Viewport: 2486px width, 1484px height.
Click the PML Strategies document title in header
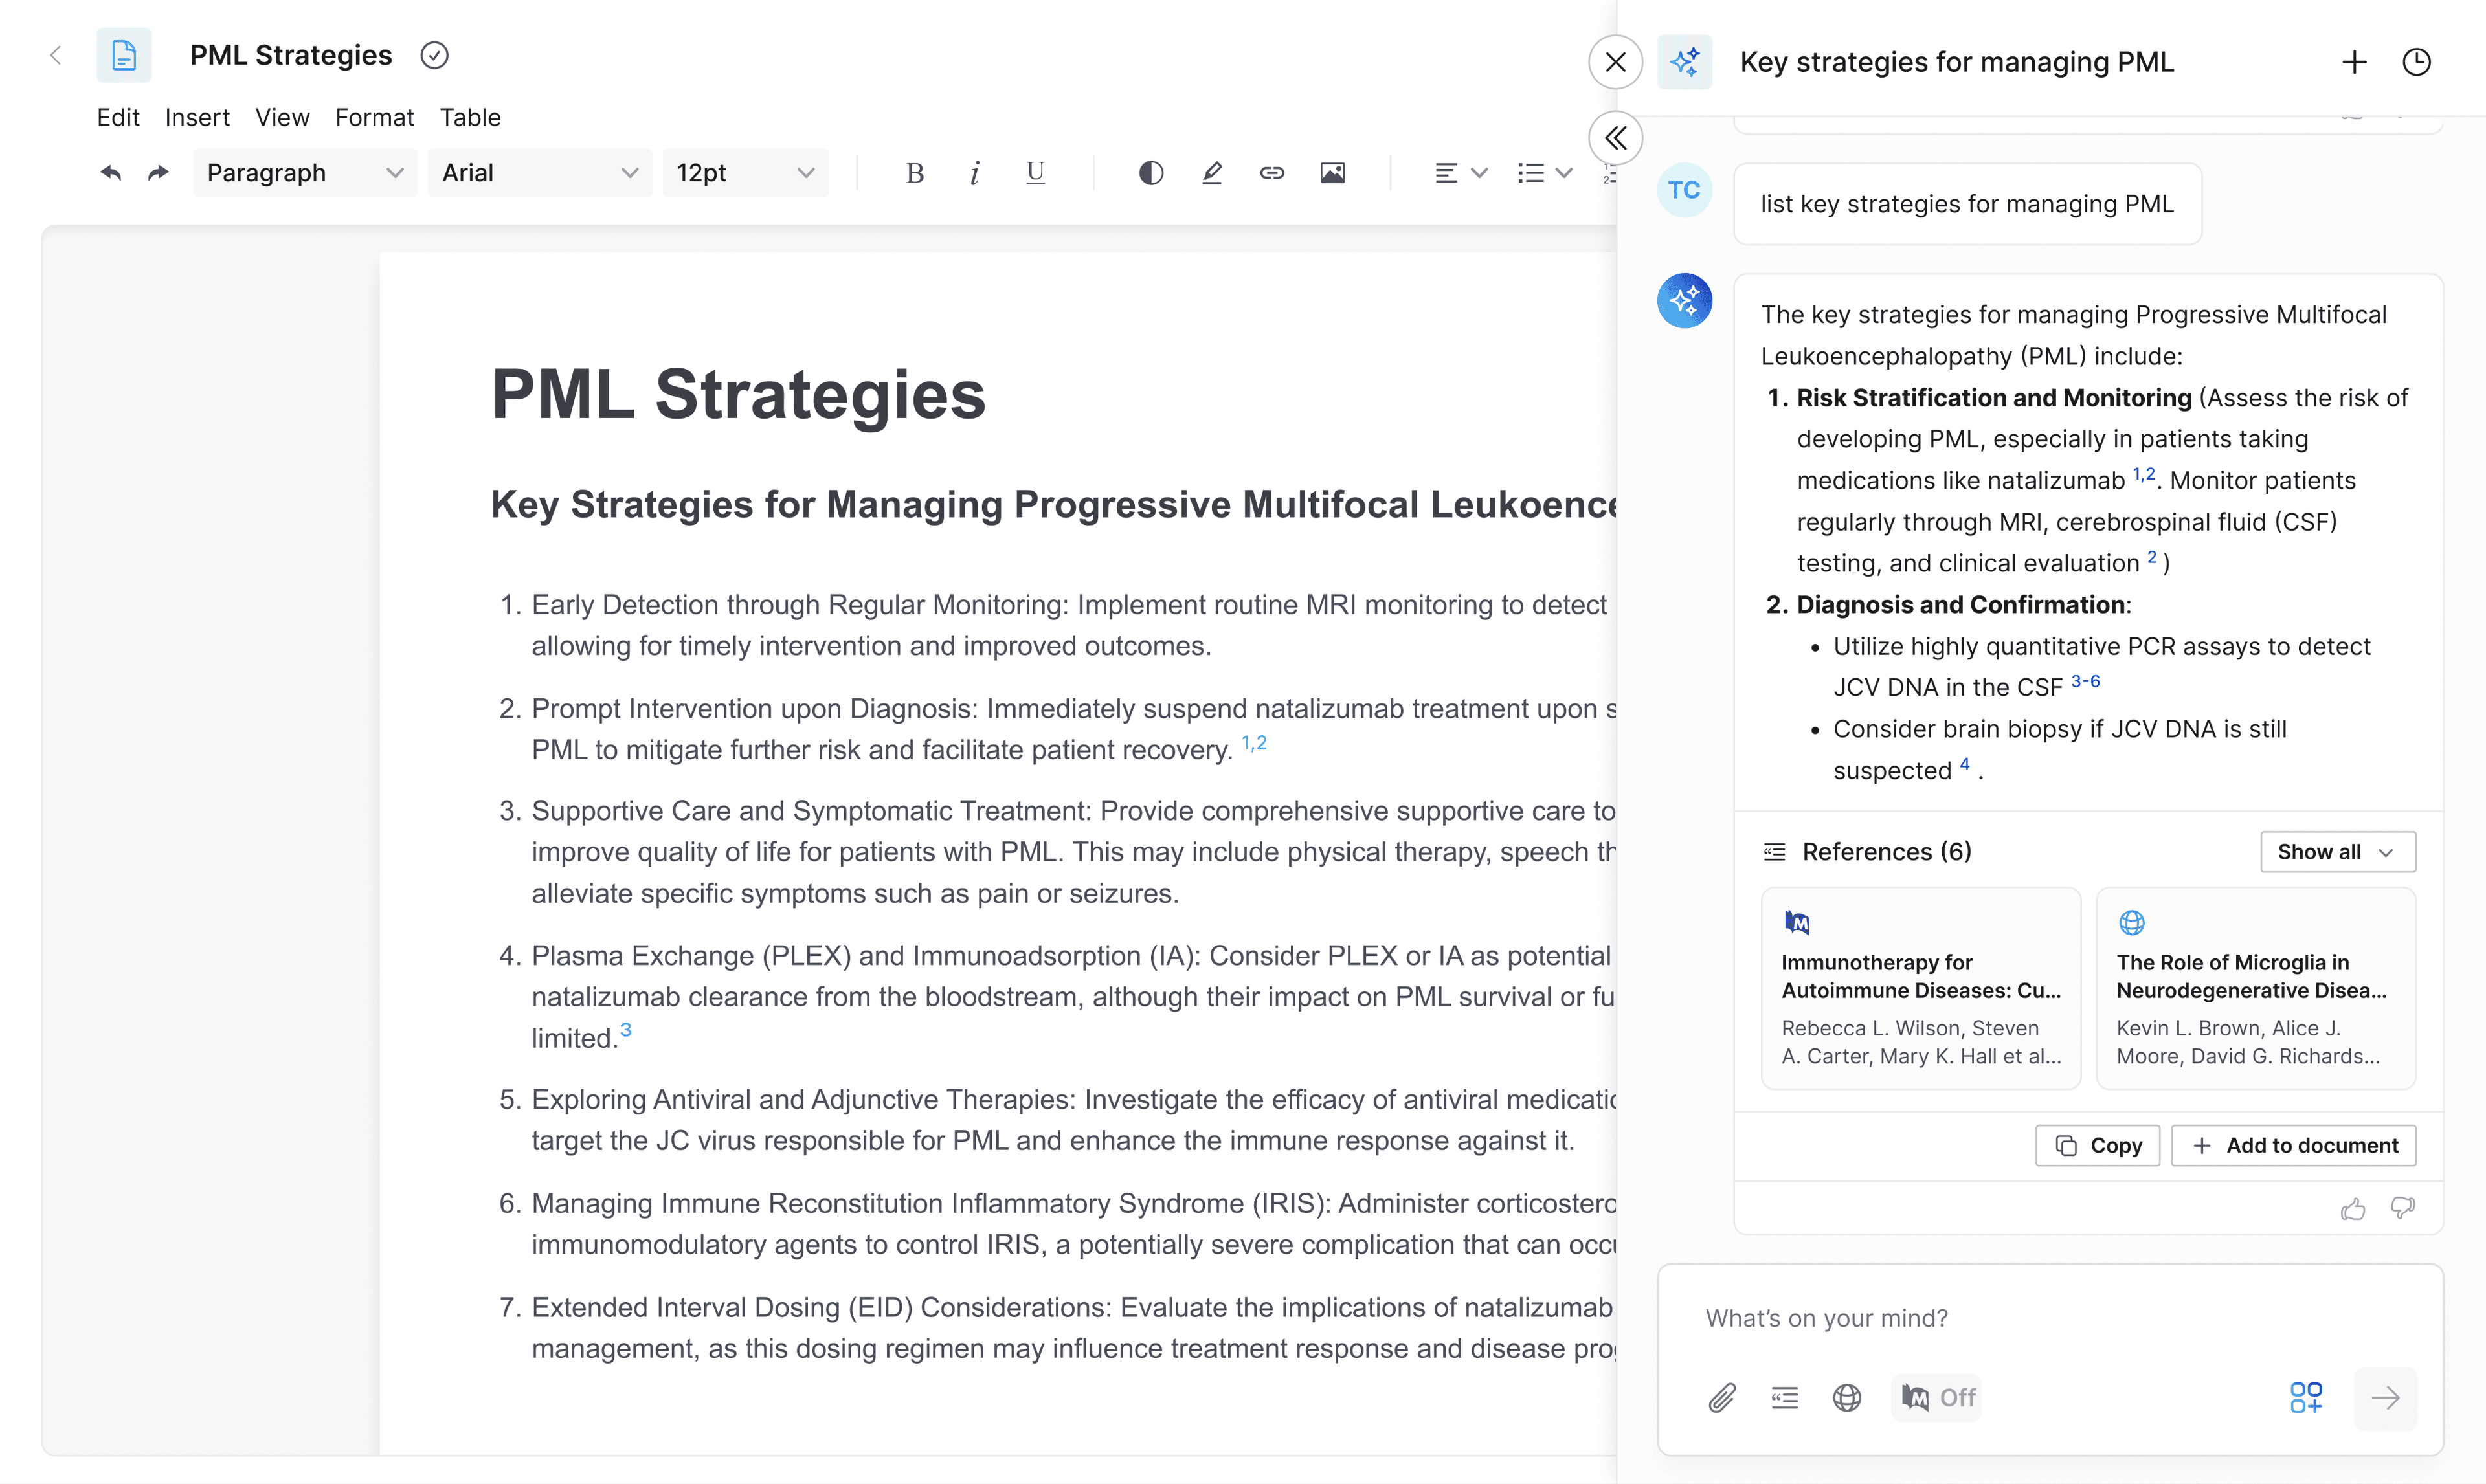pos(290,55)
